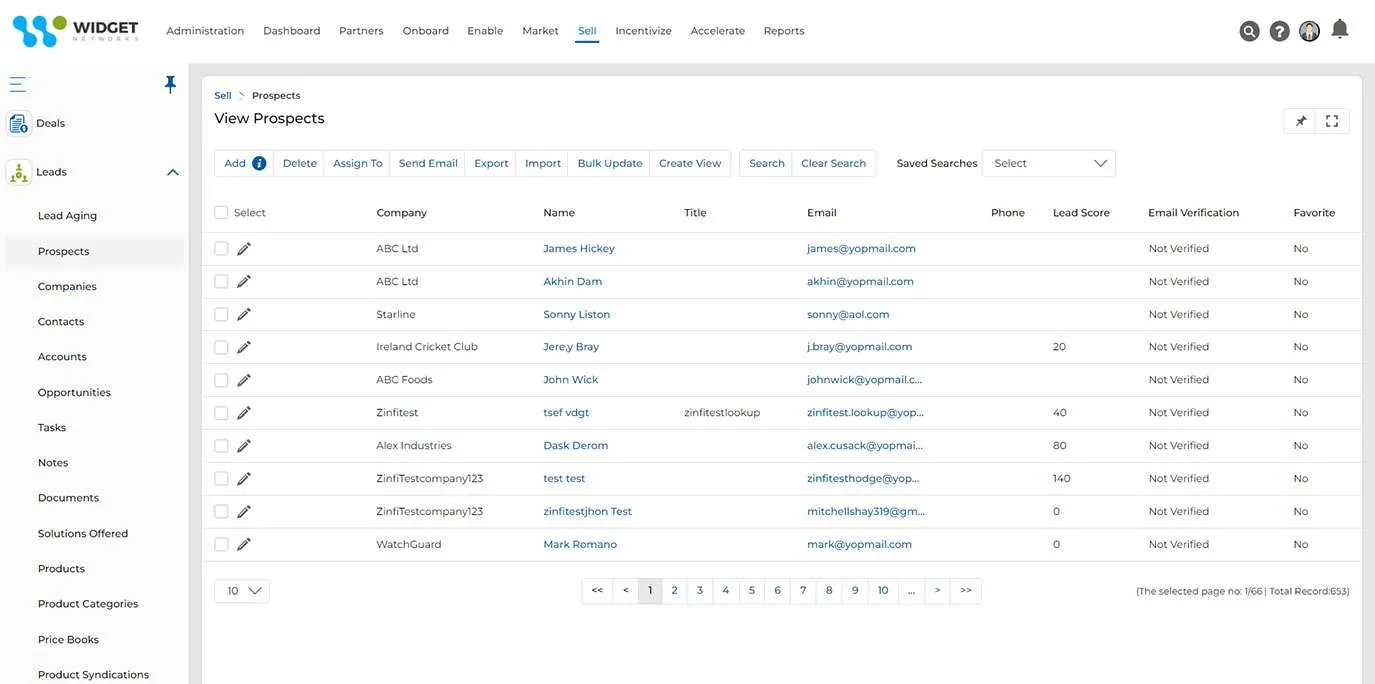The image size is (1375, 684).
Task: Edit the Jere.y Bray row pencil
Action: [x=244, y=347]
